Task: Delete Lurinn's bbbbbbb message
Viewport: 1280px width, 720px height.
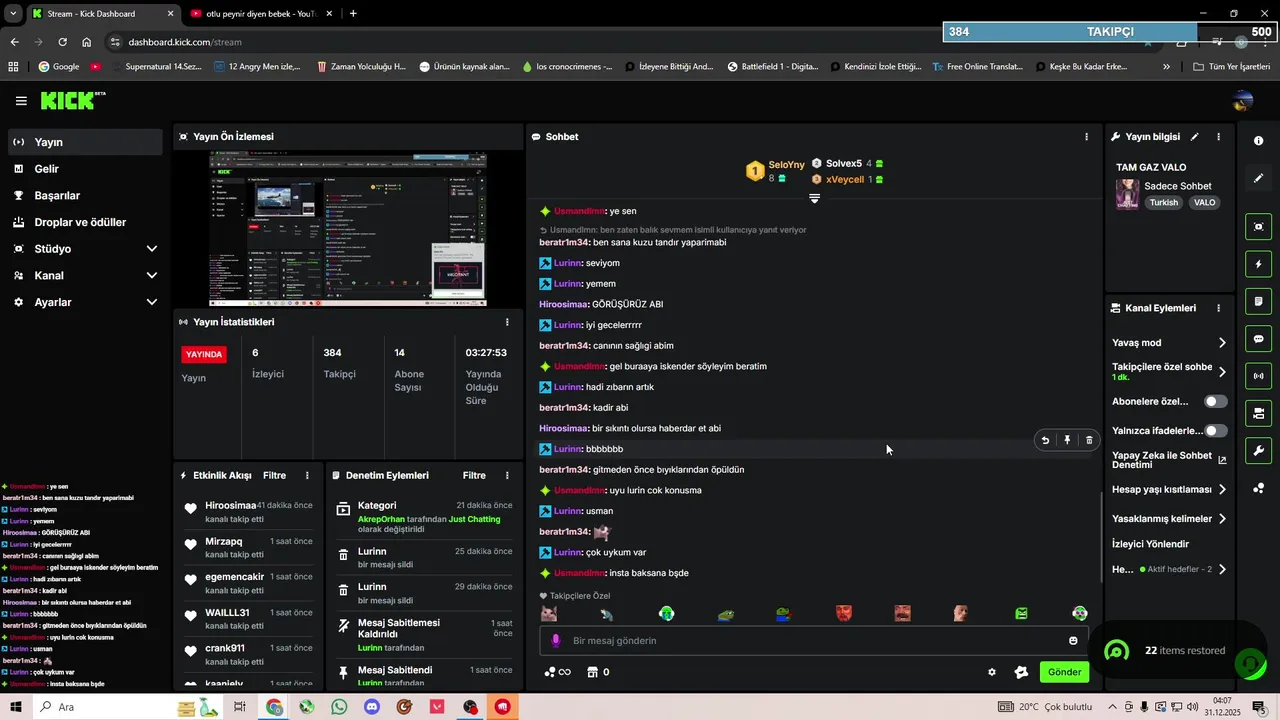Action: pyautogui.click(x=1089, y=440)
